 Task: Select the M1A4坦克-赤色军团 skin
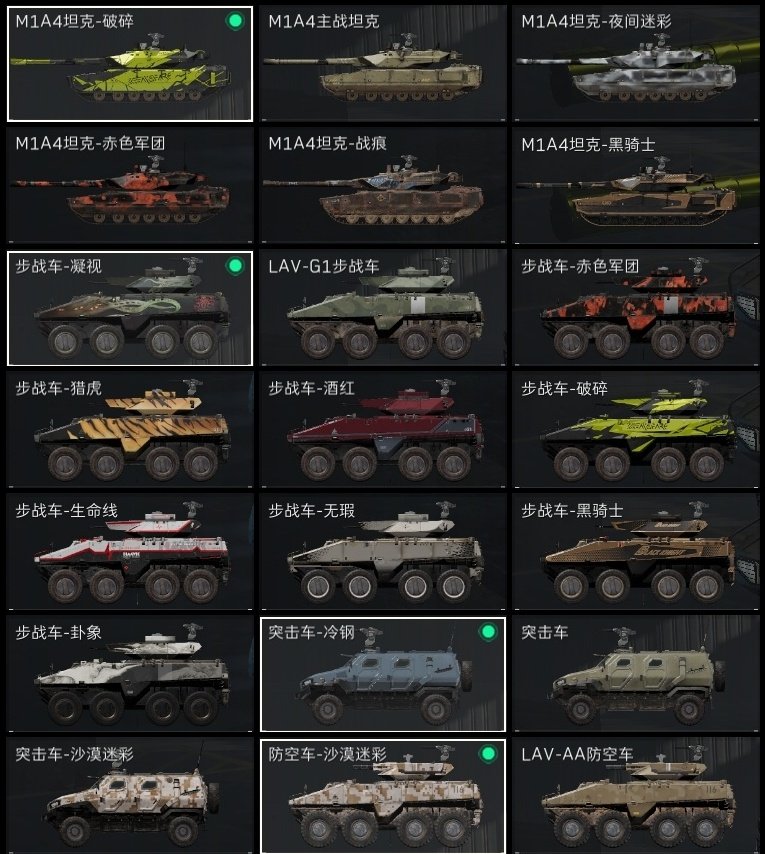pyautogui.click(x=130, y=186)
